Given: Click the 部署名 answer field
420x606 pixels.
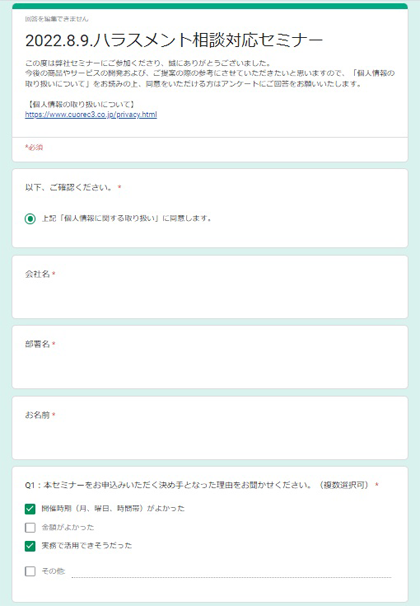Looking at the screenshot, I should click(x=210, y=367).
